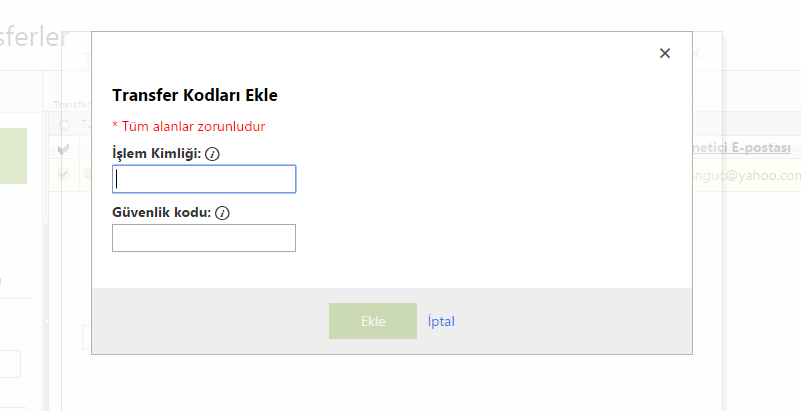This screenshot has height=411, width=801.
Task: Toggle the header select-all checkmark behind dialog
Action: [x=64, y=149]
